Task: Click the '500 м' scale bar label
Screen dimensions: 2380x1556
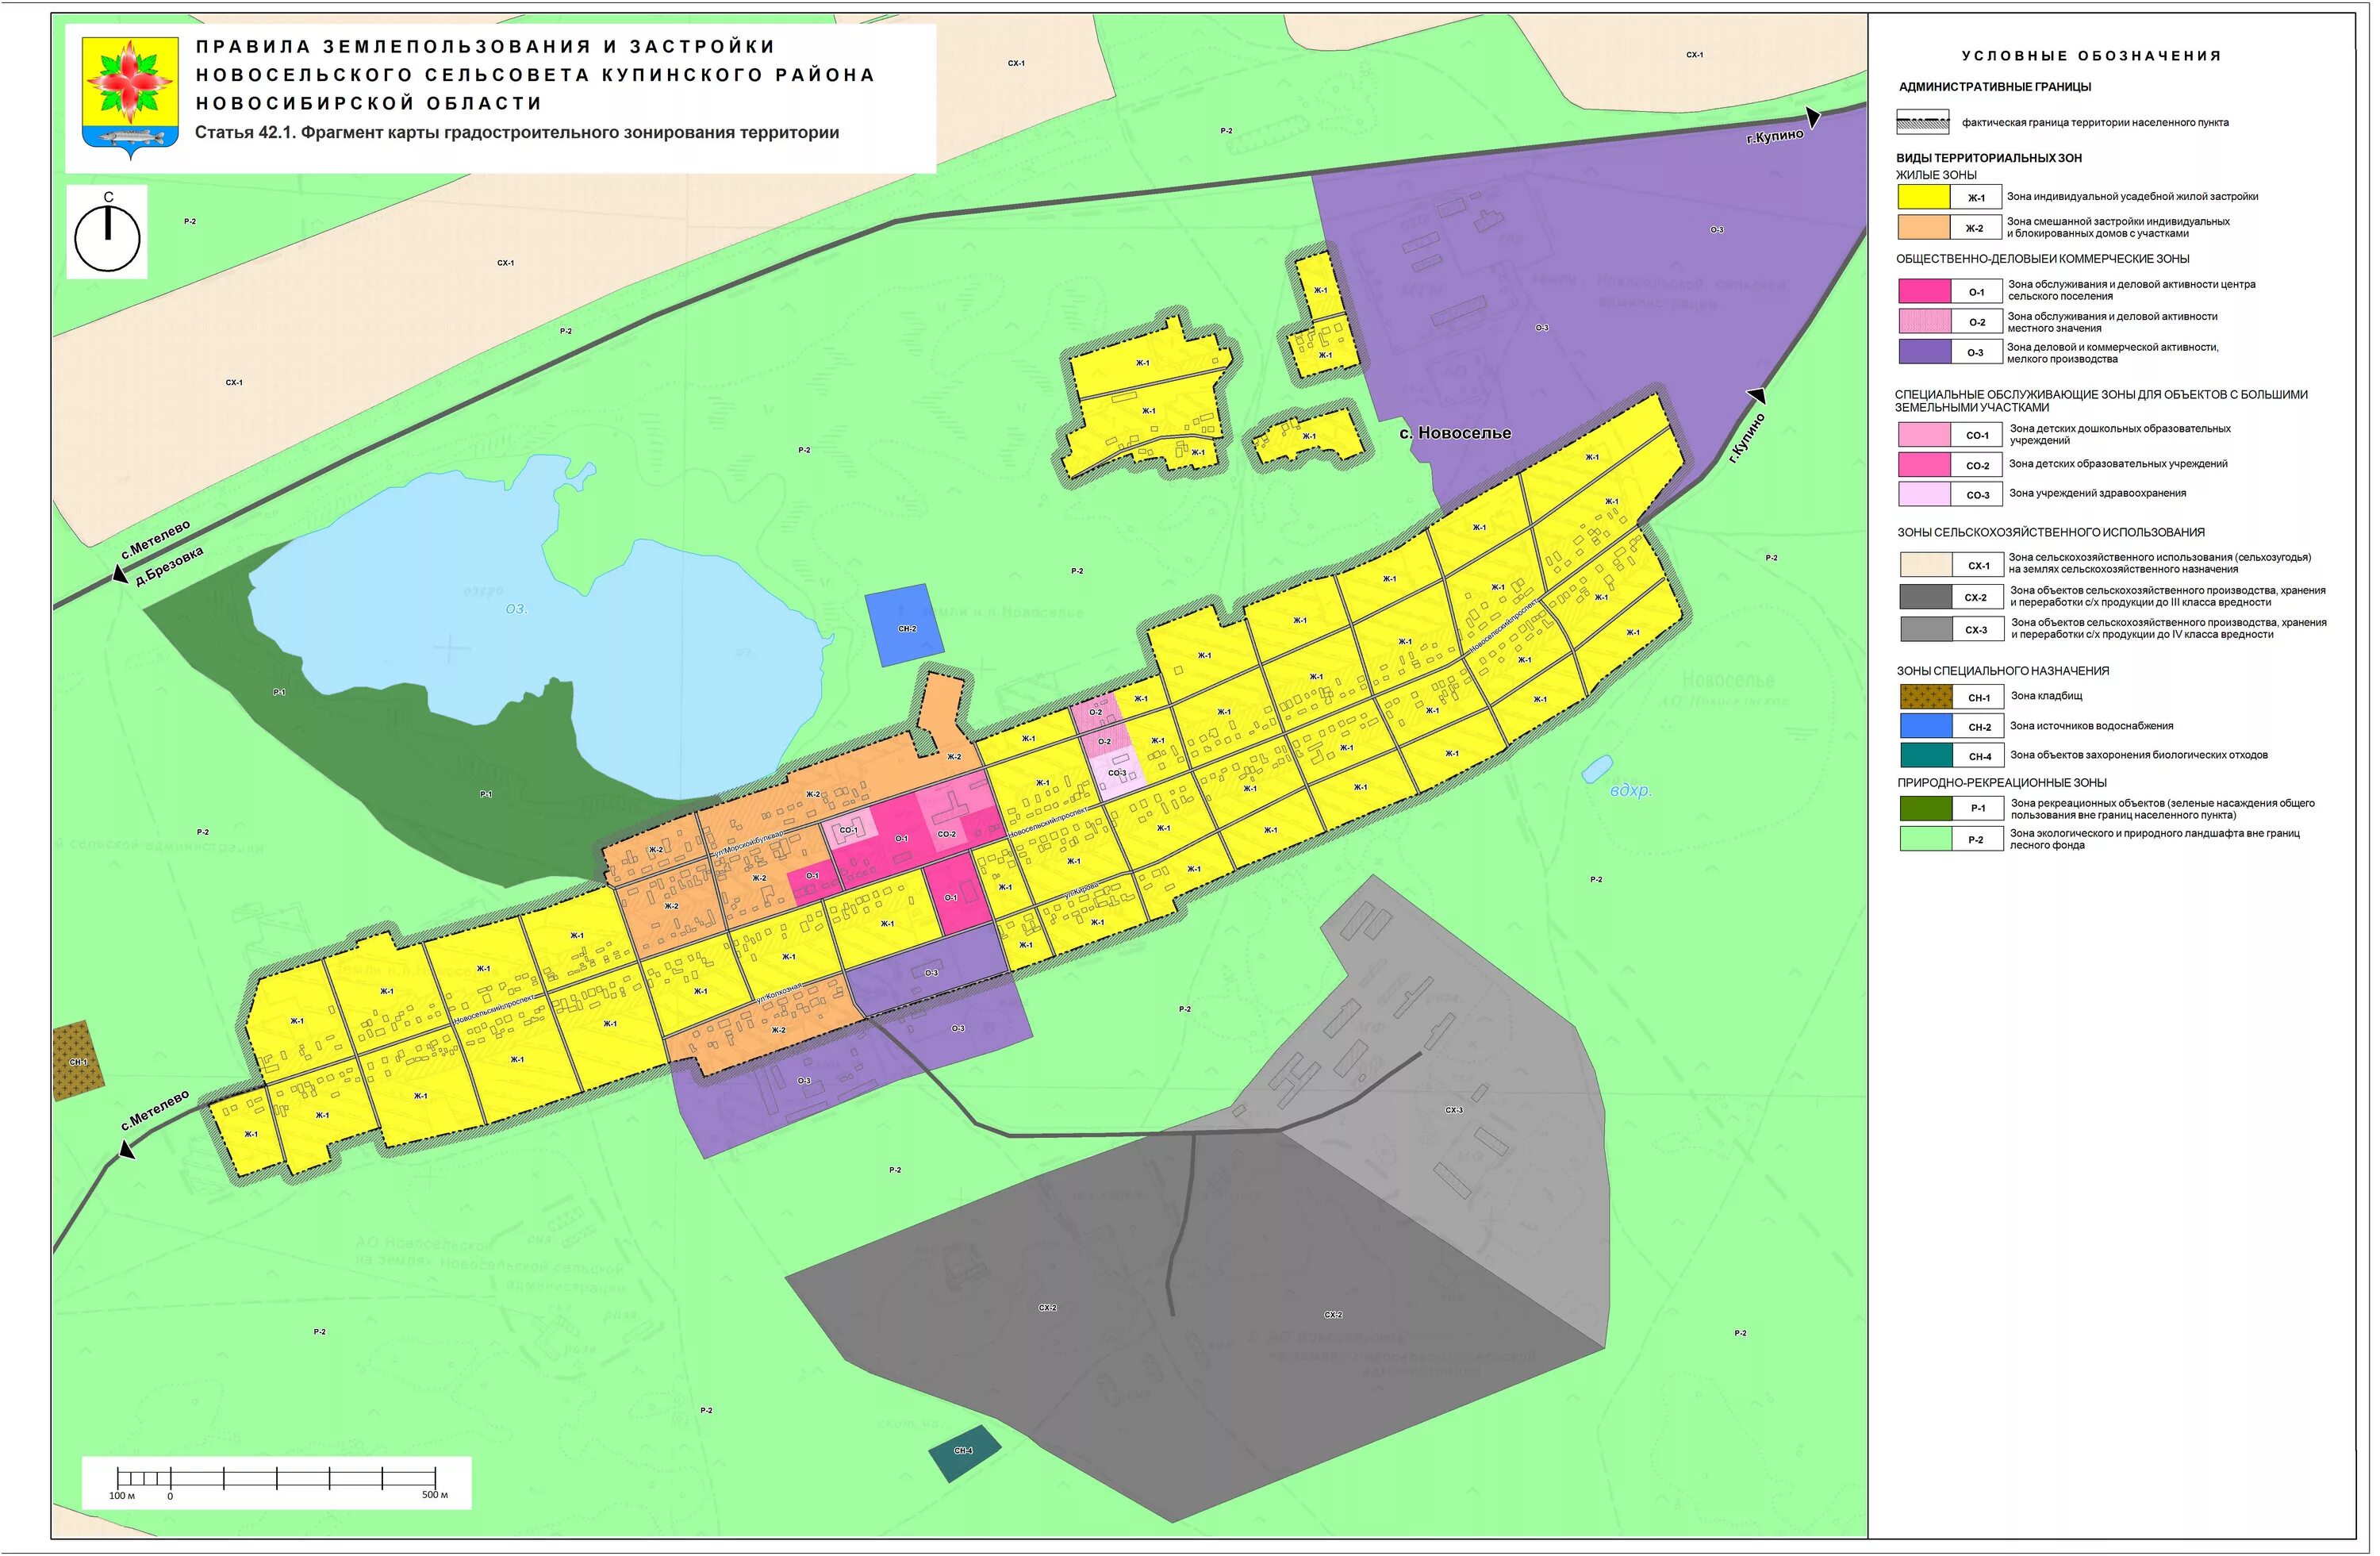Action: coord(435,1495)
